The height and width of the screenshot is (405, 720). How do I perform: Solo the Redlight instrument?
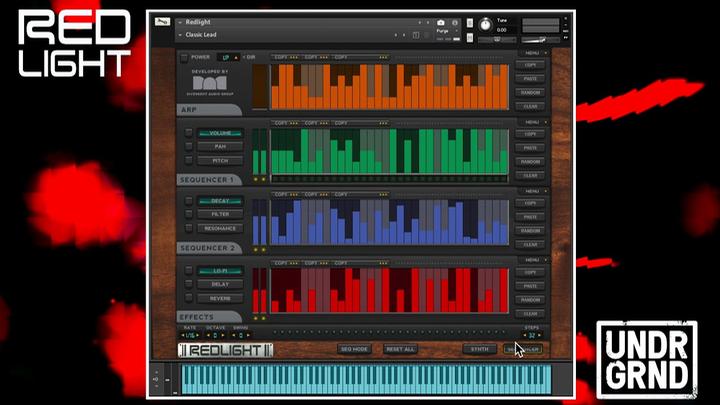(469, 23)
